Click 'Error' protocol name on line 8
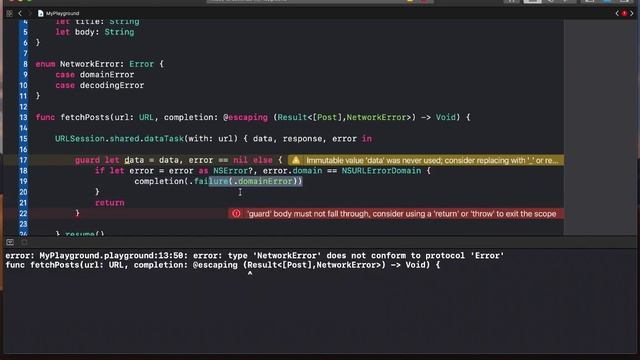The width and height of the screenshot is (640, 360). pyautogui.click(x=141, y=64)
